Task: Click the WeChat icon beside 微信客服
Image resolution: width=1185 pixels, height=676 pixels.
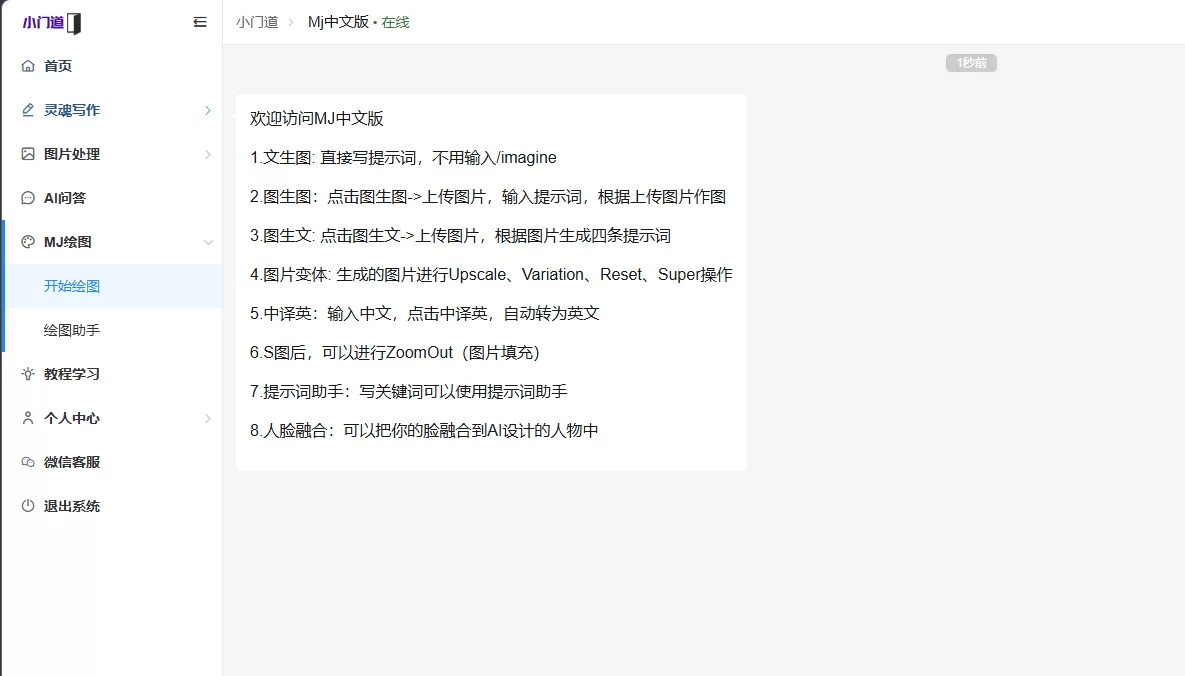Action: [x=28, y=462]
